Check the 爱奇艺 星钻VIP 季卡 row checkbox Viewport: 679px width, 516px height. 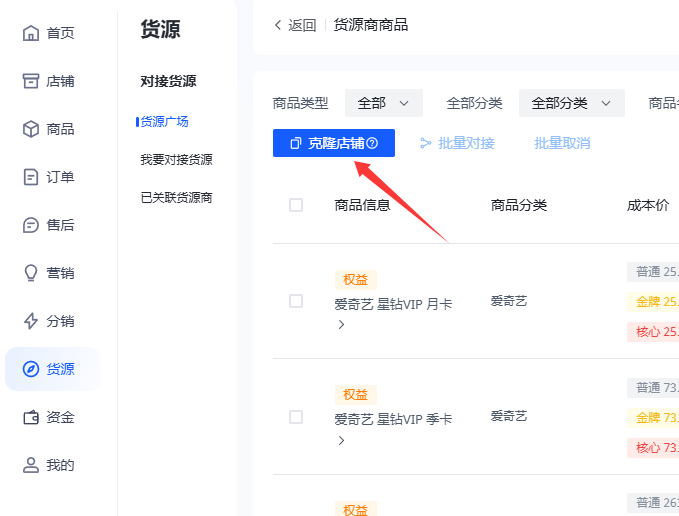(x=296, y=417)
